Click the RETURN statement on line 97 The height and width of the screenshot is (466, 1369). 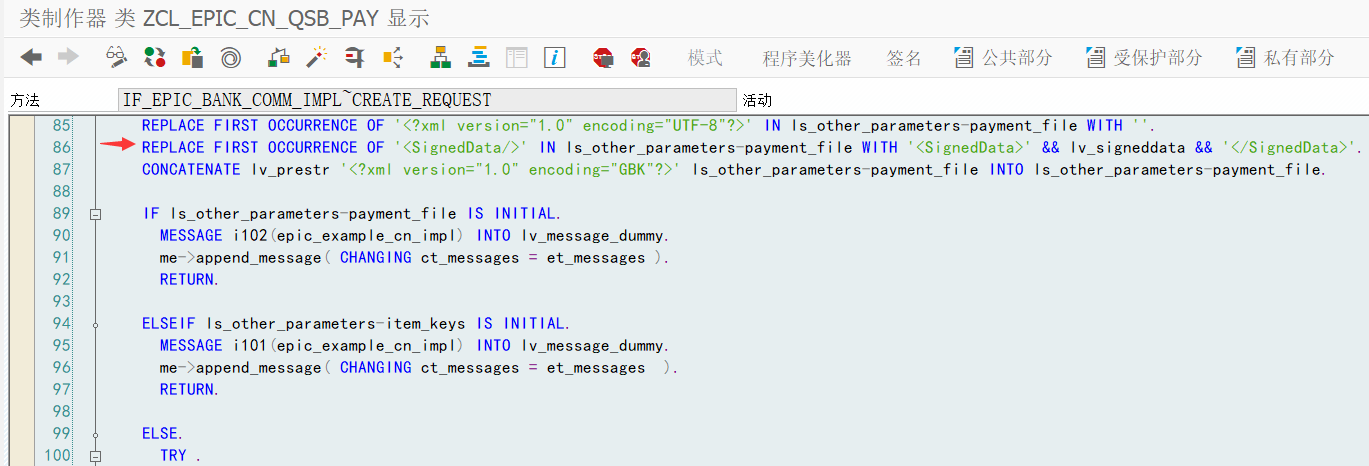[x=188, y=390]
